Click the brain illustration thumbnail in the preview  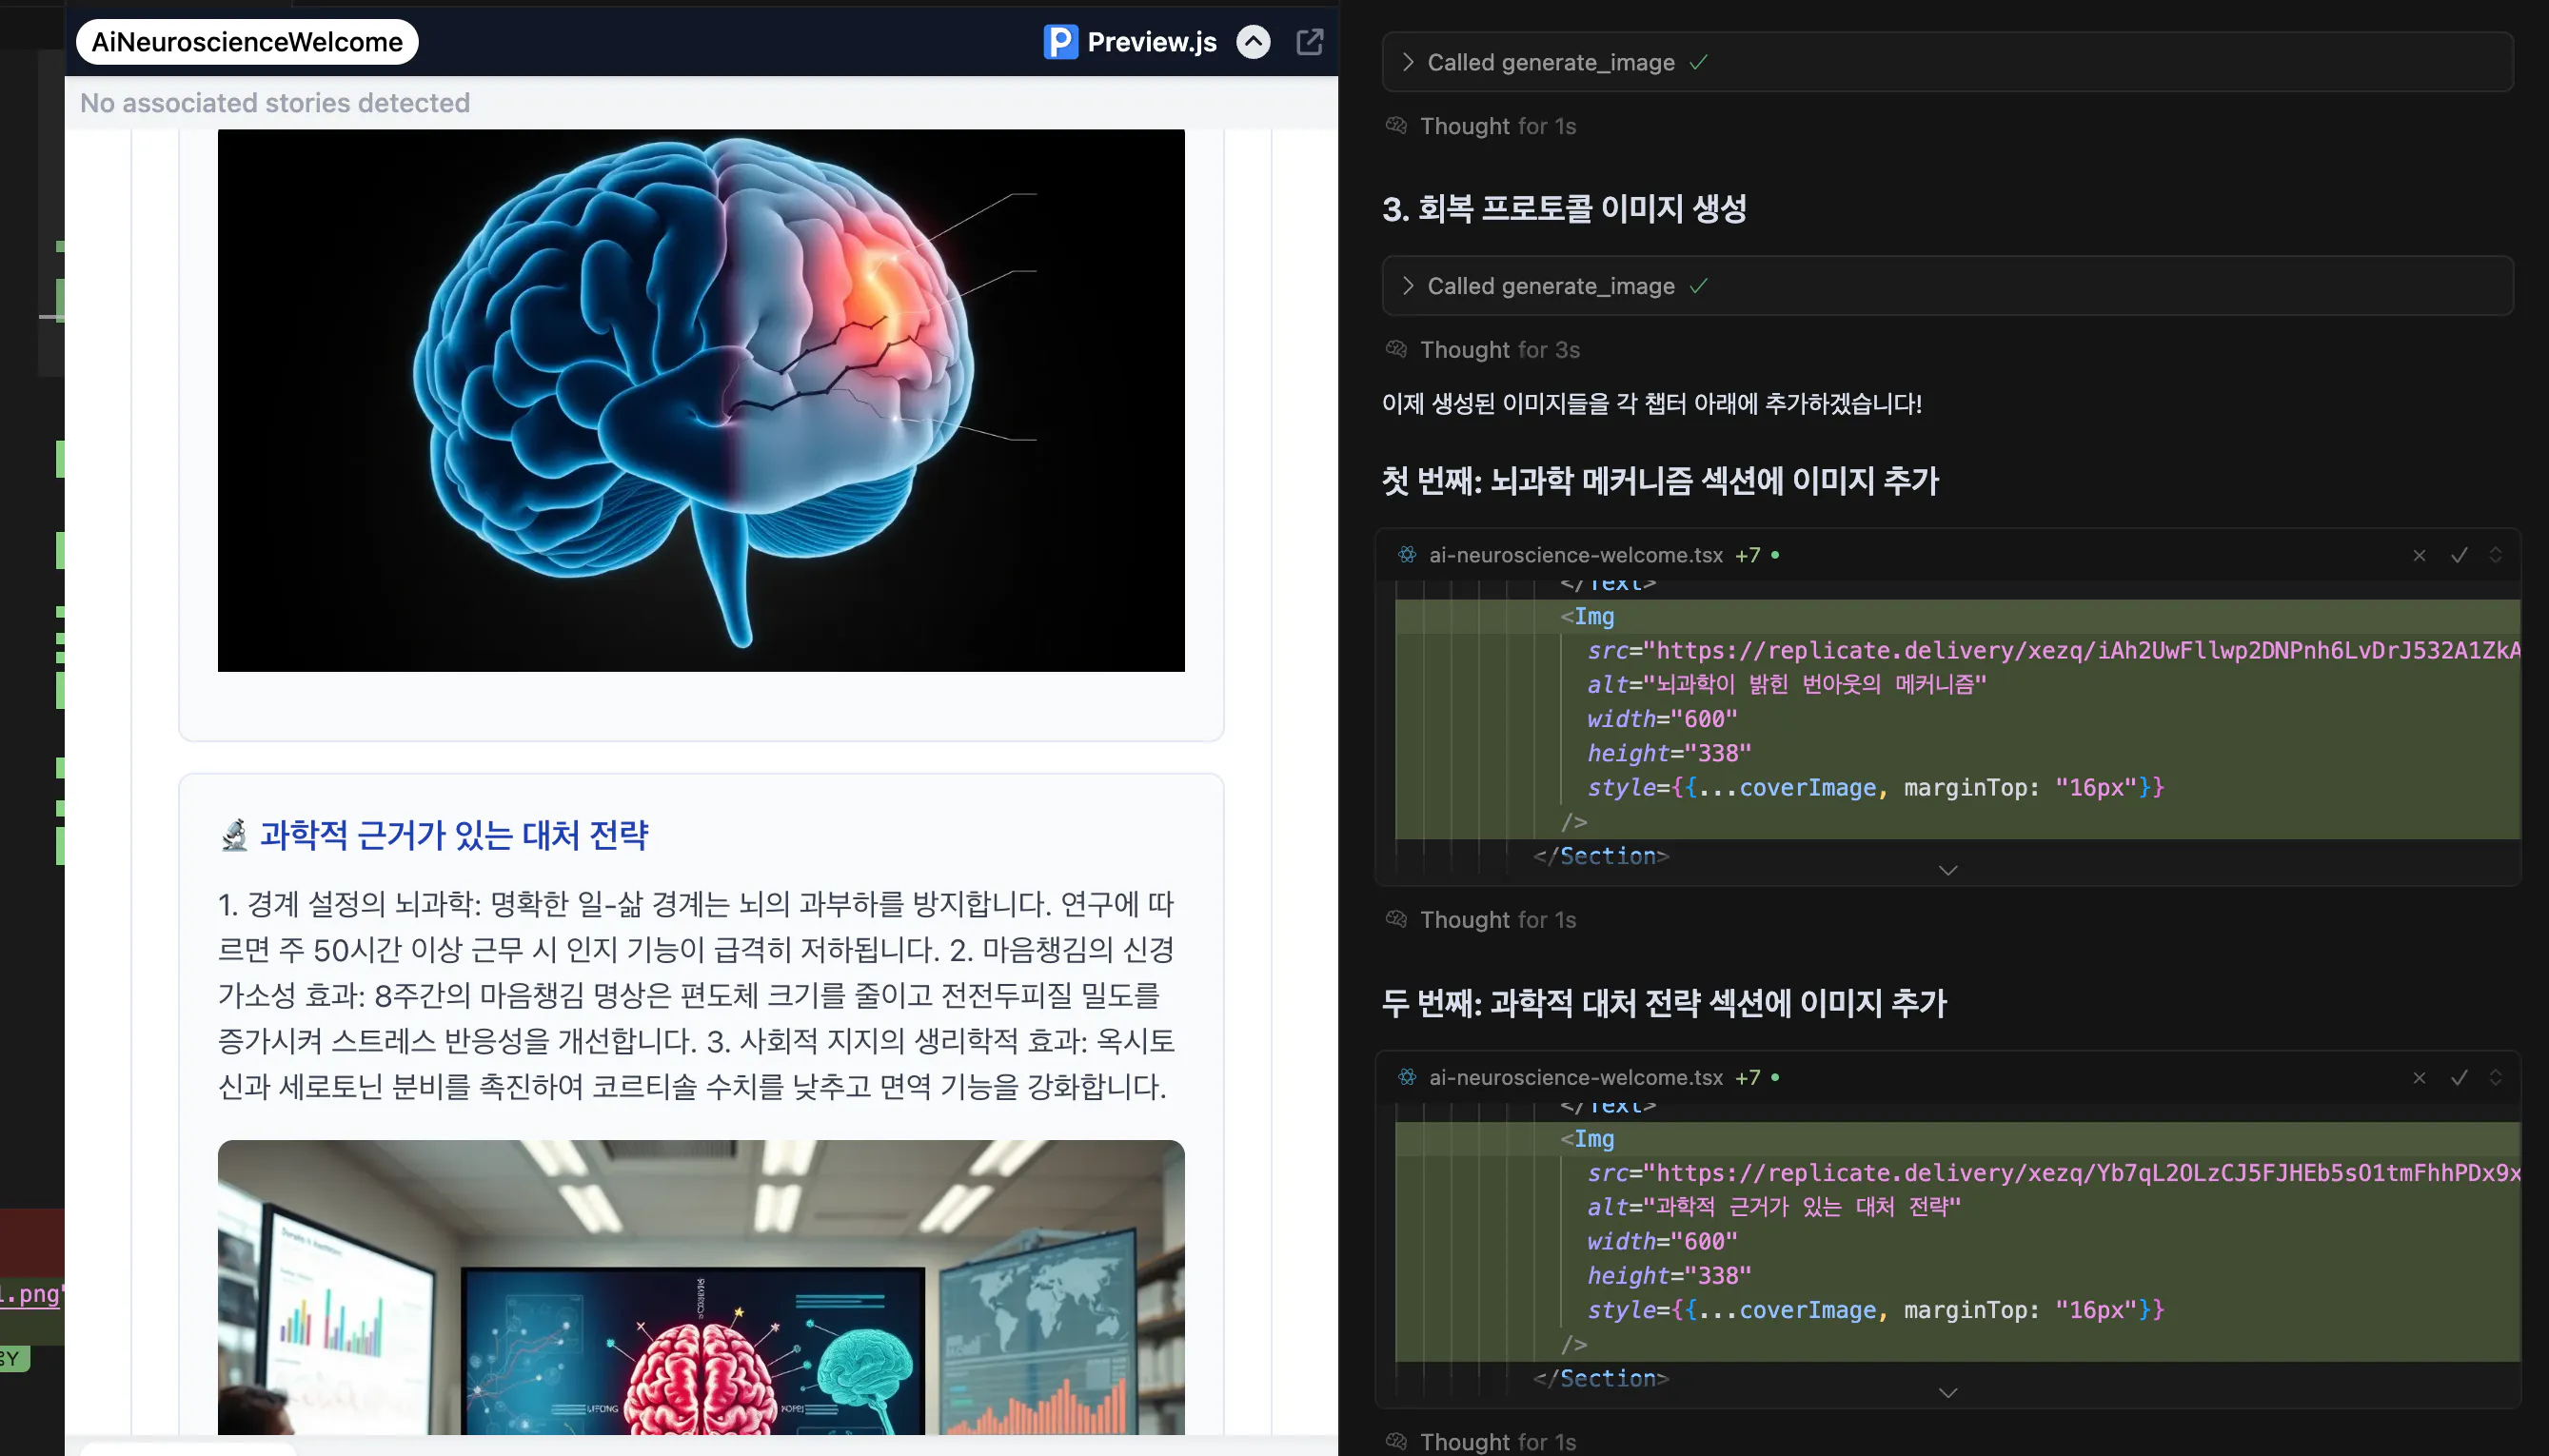[x=699, y=398]
